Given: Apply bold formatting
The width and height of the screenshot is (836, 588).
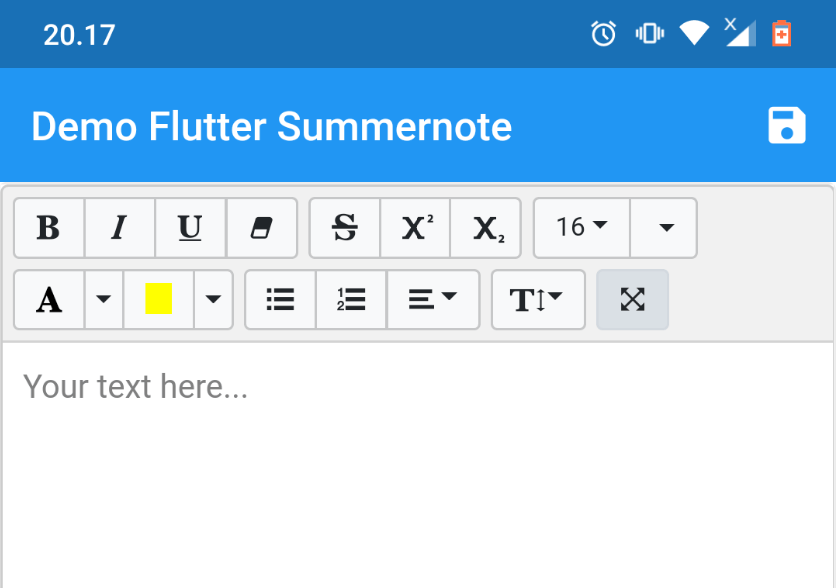Looking at the screenshot, I should pos(48,228).
